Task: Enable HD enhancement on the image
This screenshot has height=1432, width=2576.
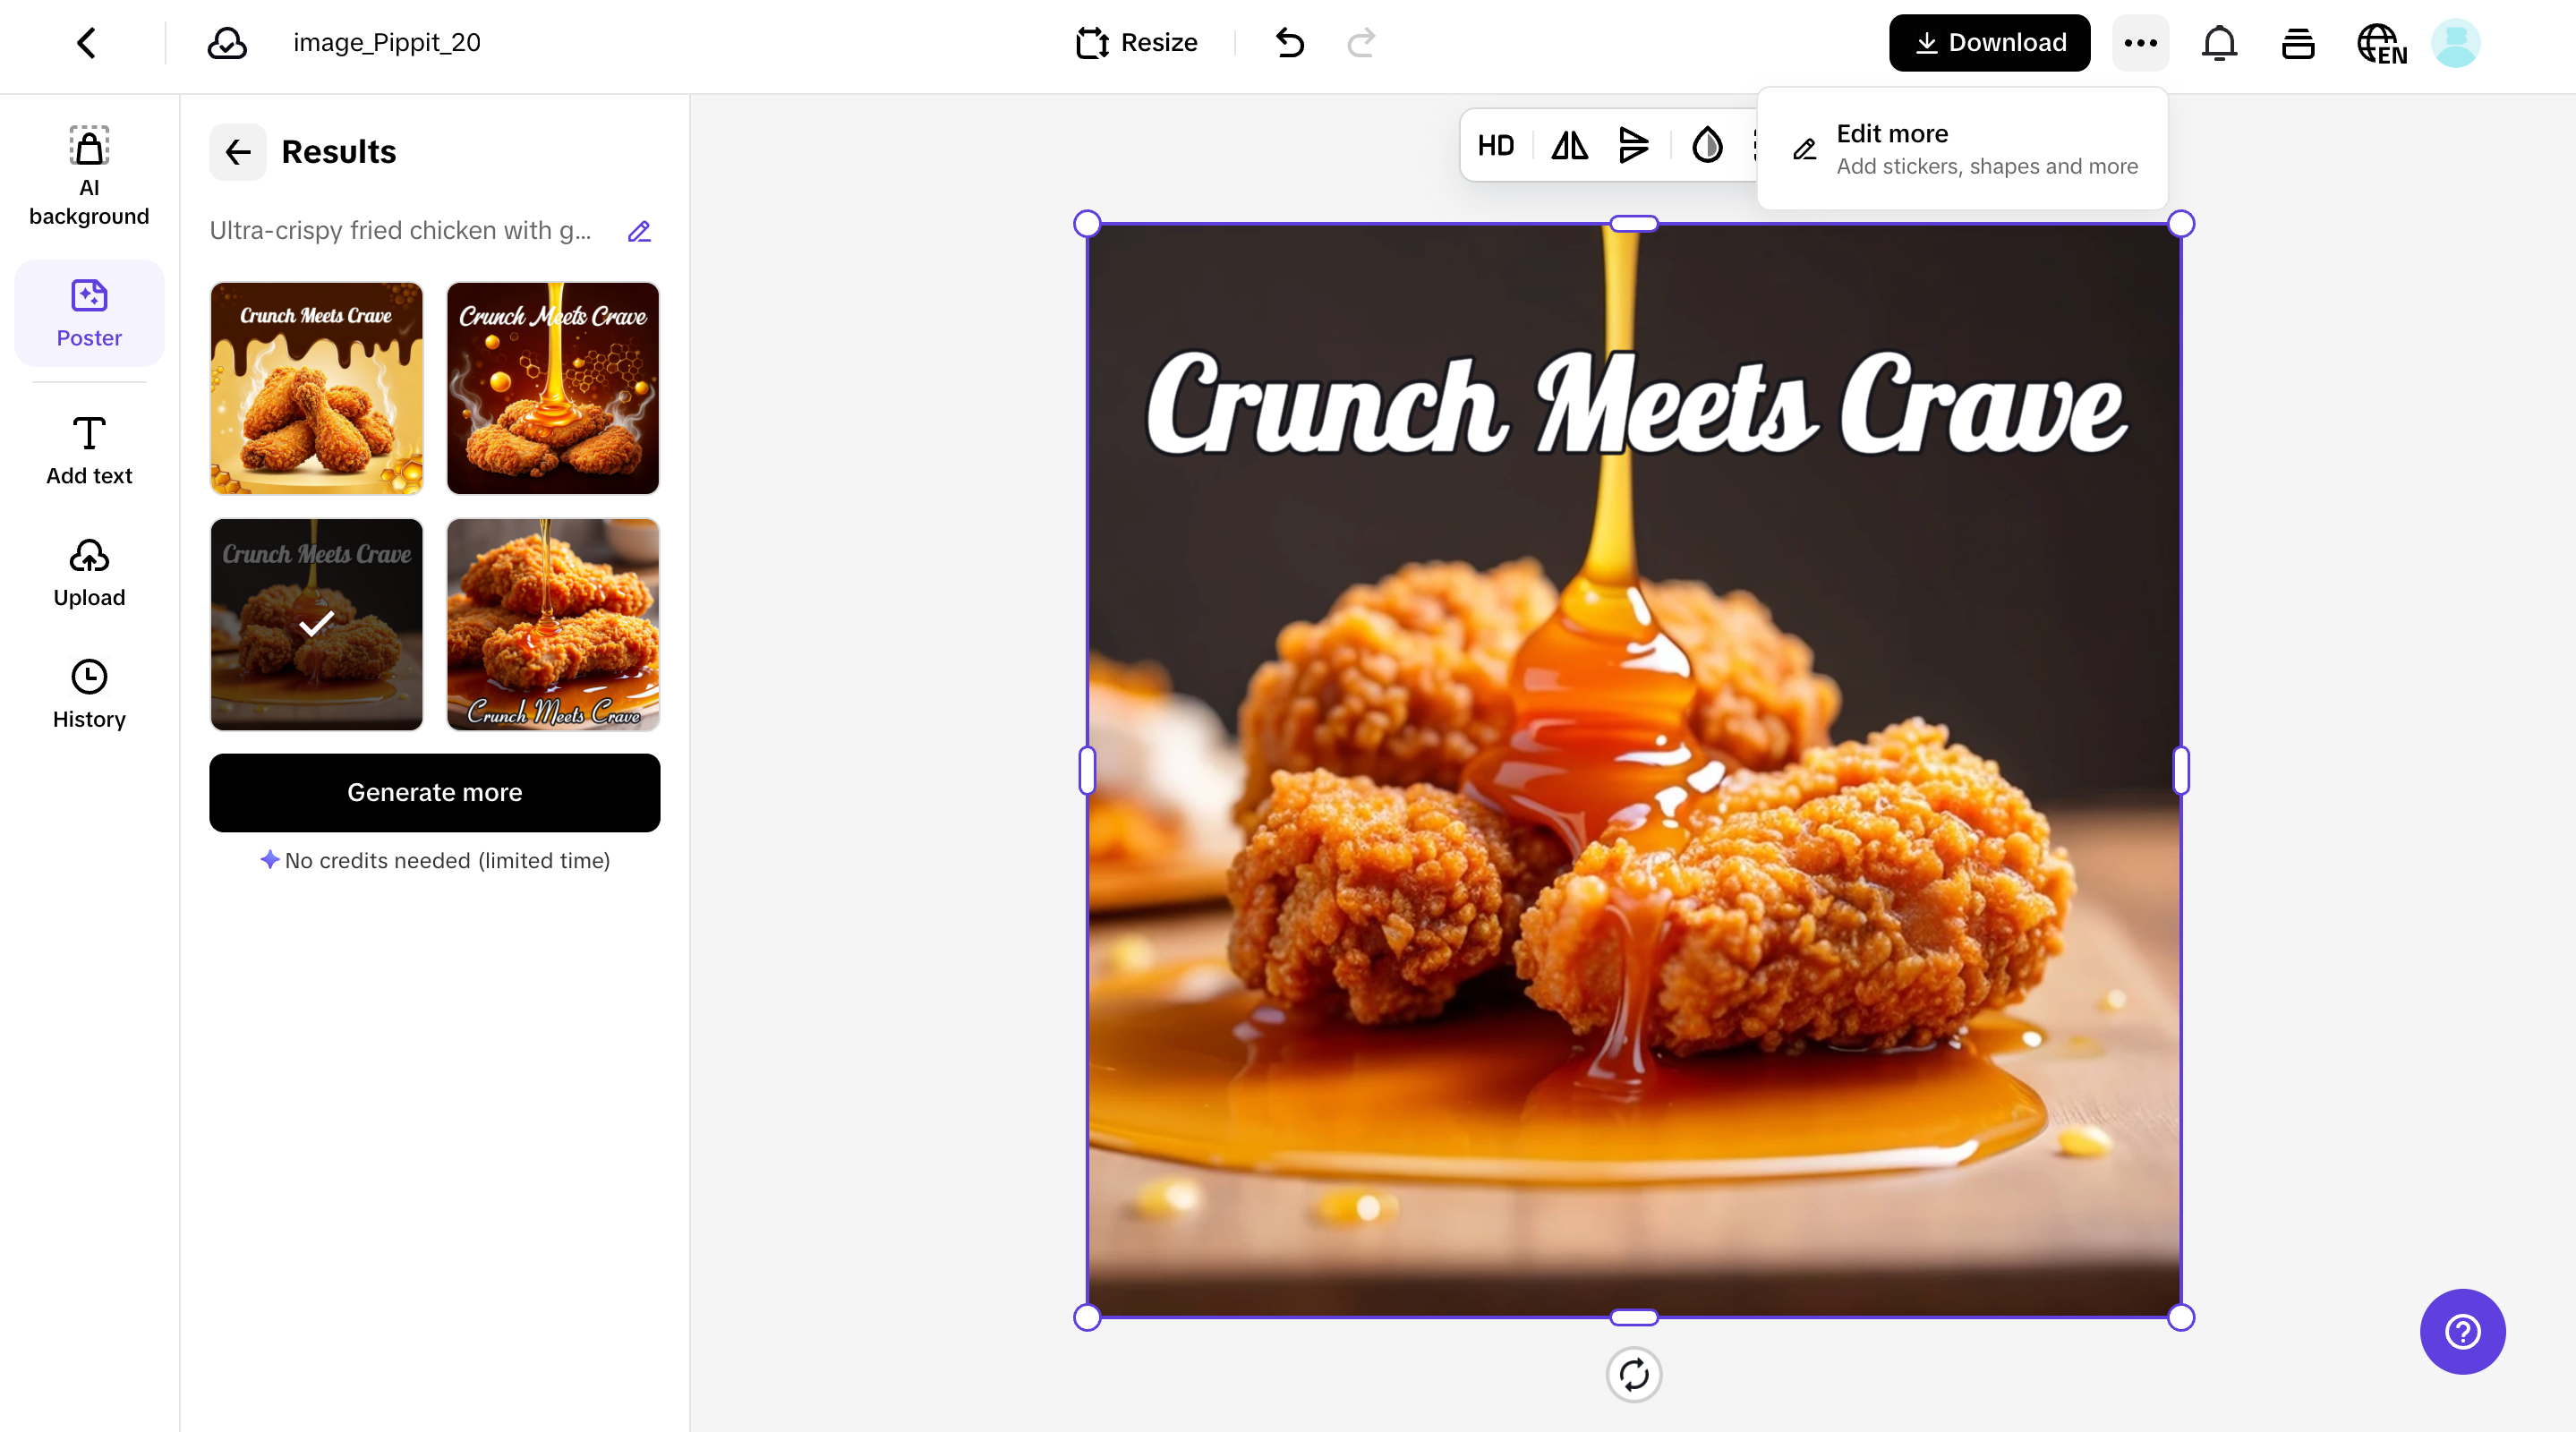Action: pyautogui.click(x=1495, y=146)
